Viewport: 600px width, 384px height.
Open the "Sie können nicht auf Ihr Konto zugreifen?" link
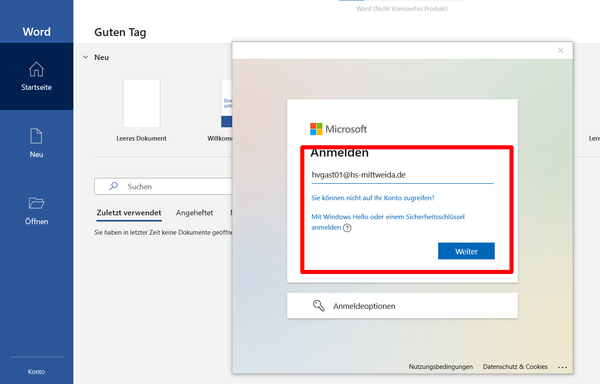pos(373,198)
